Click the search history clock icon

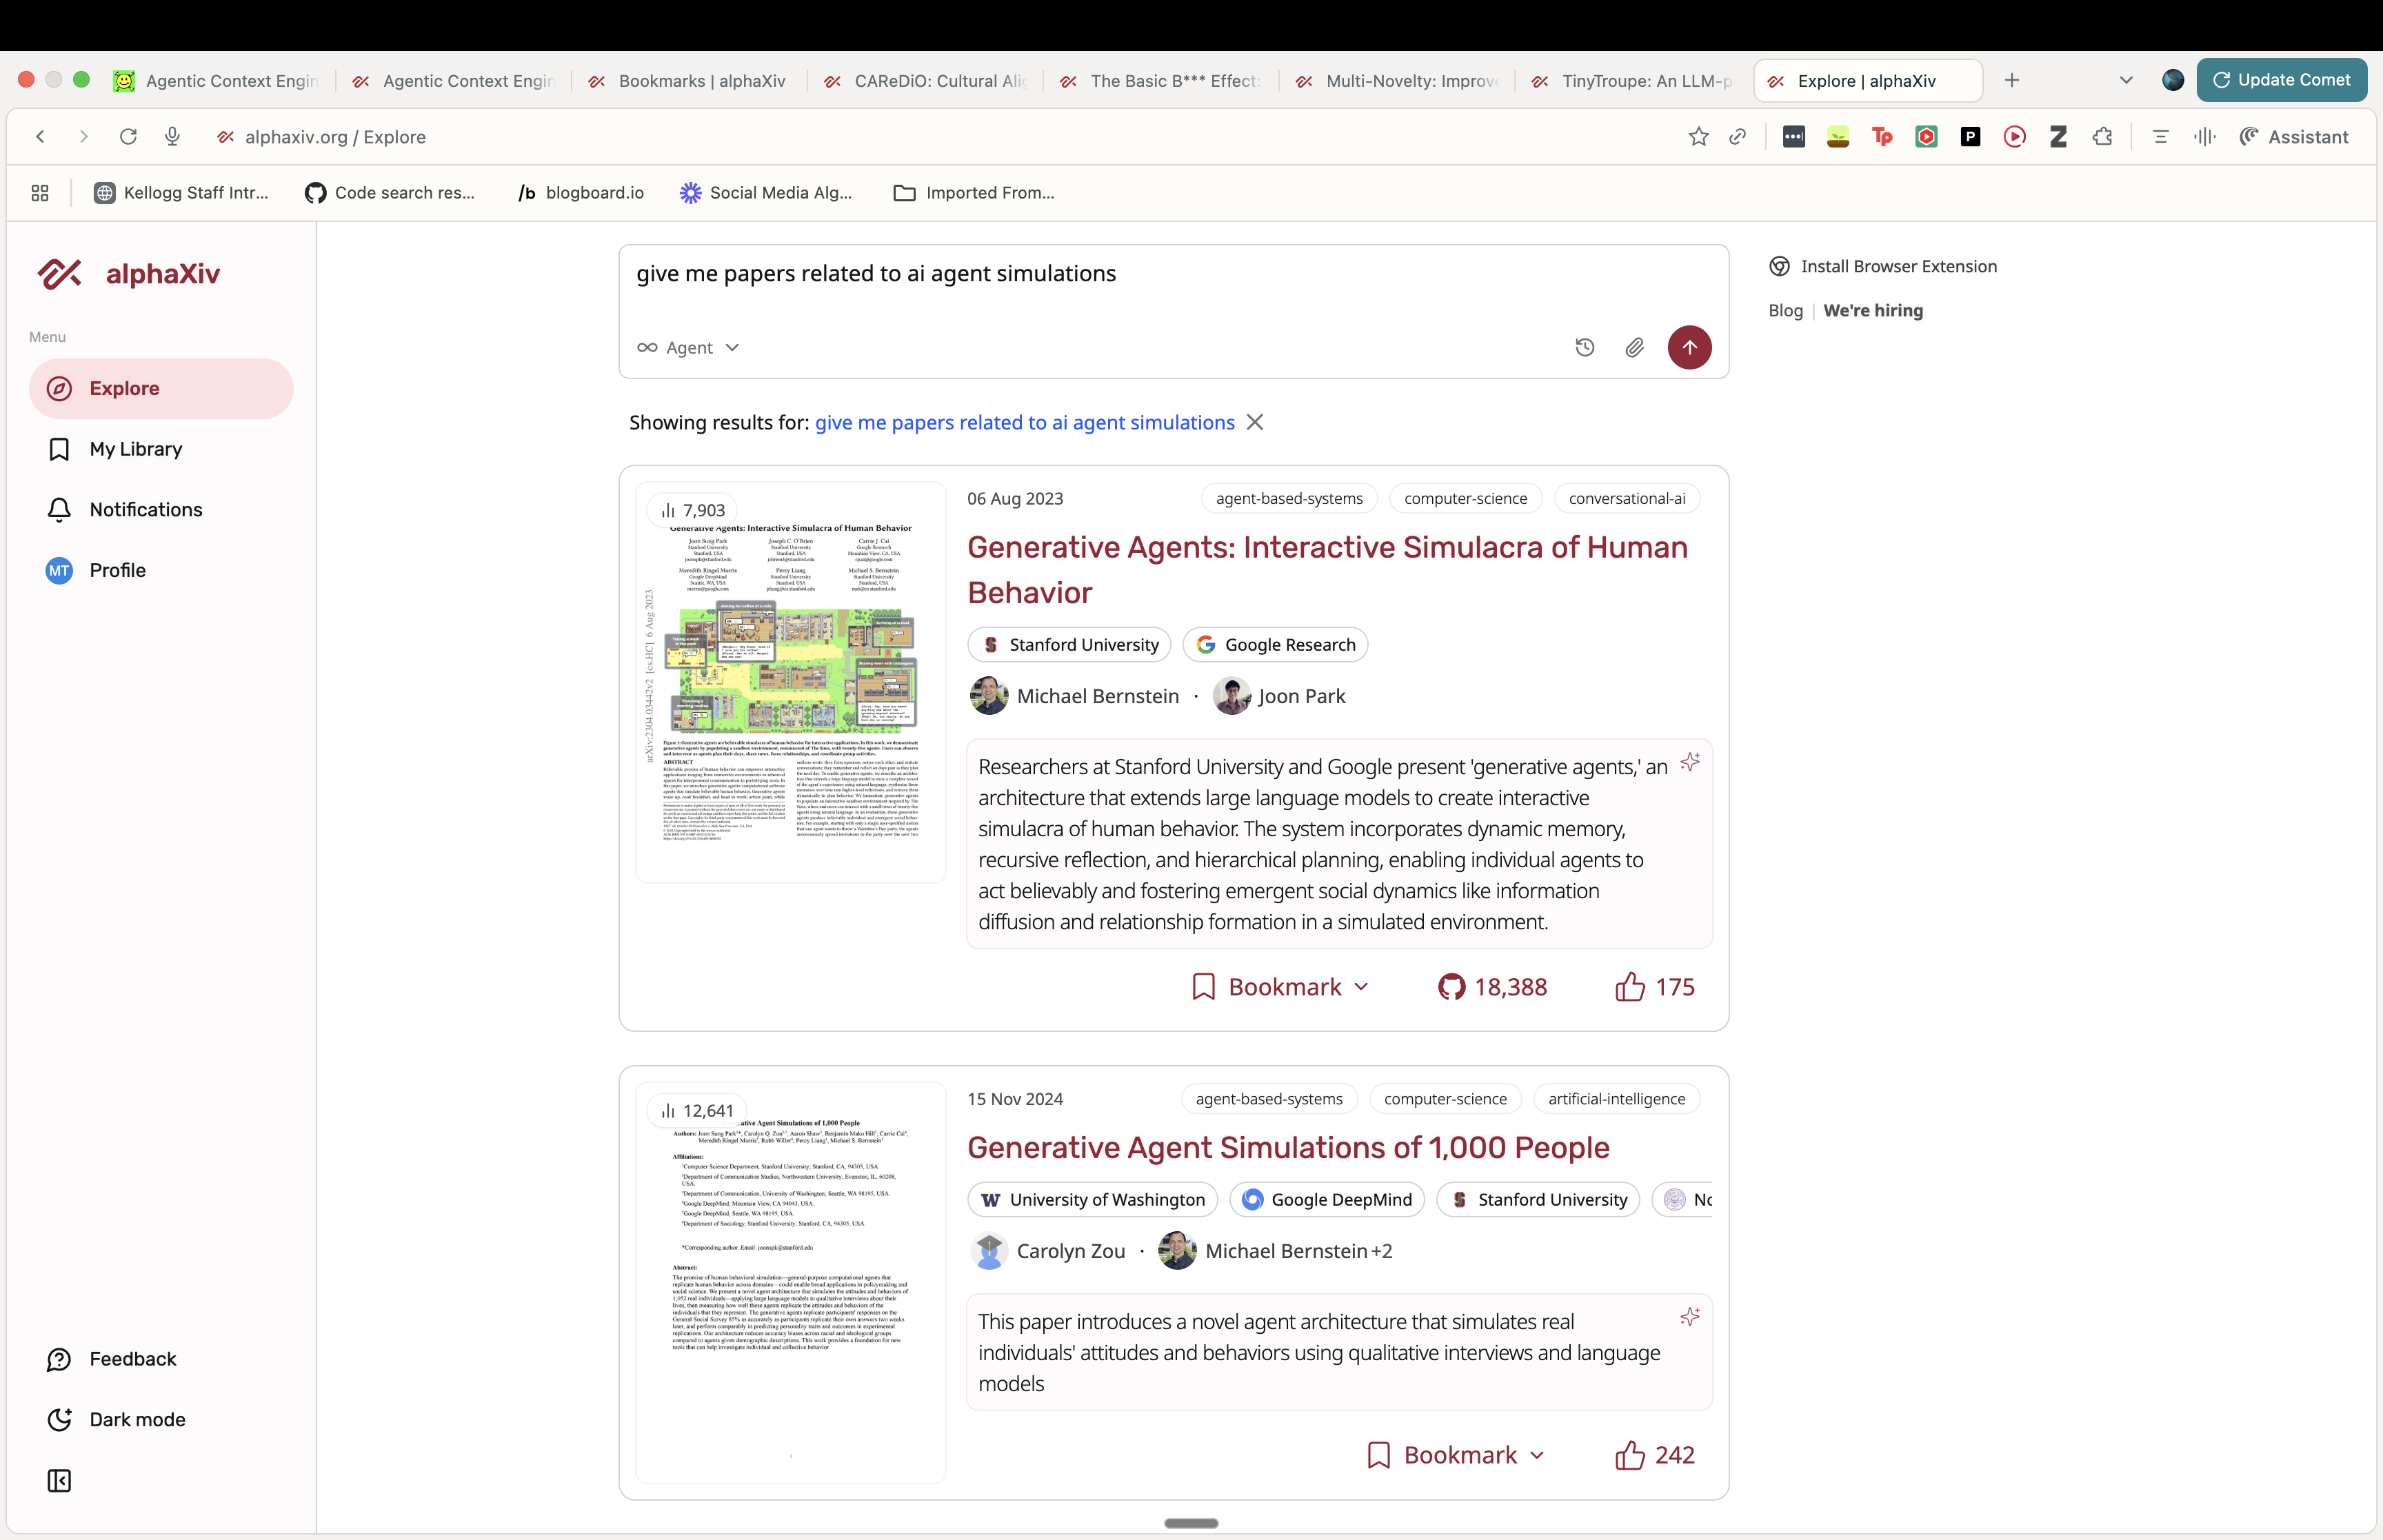(x=1584, y=347)
